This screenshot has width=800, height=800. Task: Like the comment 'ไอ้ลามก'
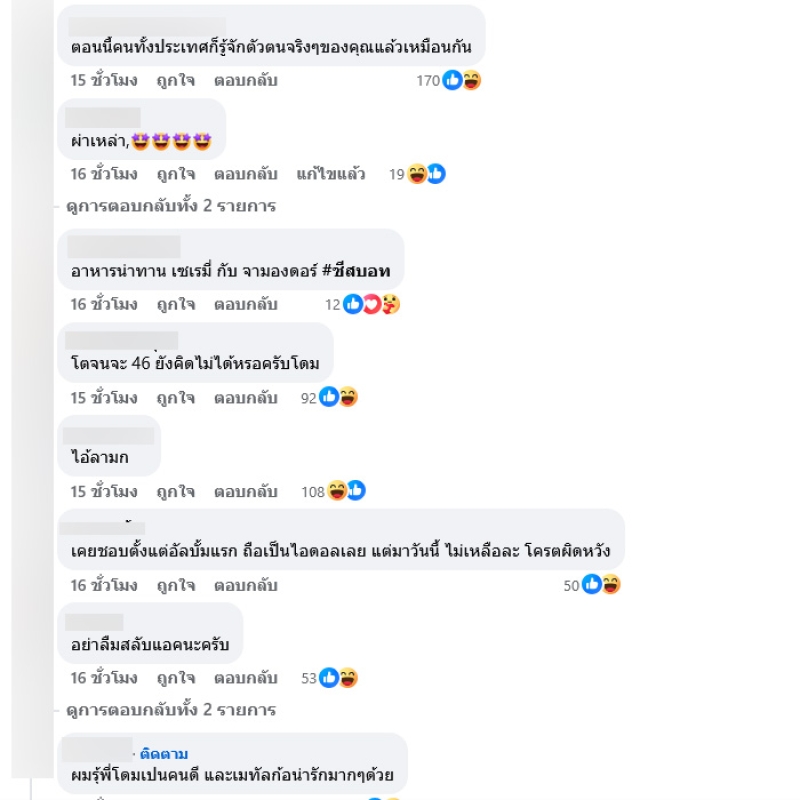175,492
